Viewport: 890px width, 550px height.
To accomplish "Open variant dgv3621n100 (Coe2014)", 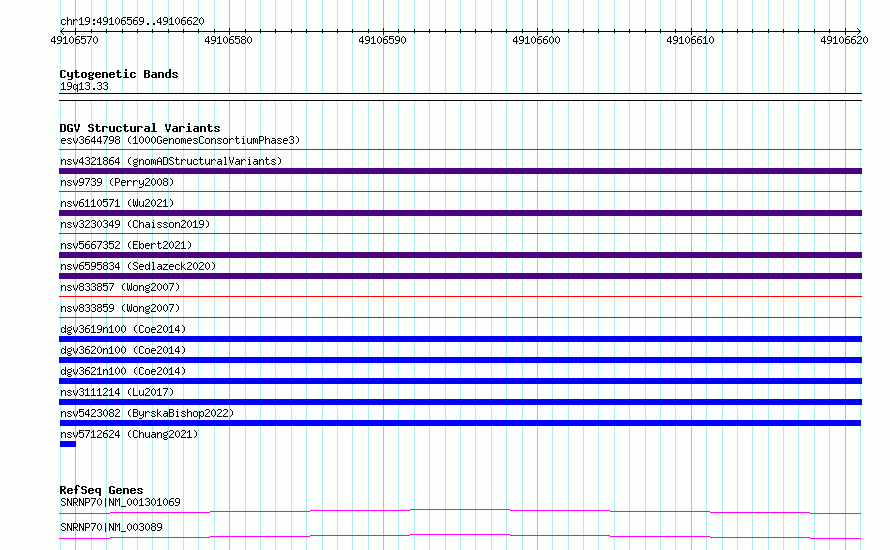I will tap(123, 371).
